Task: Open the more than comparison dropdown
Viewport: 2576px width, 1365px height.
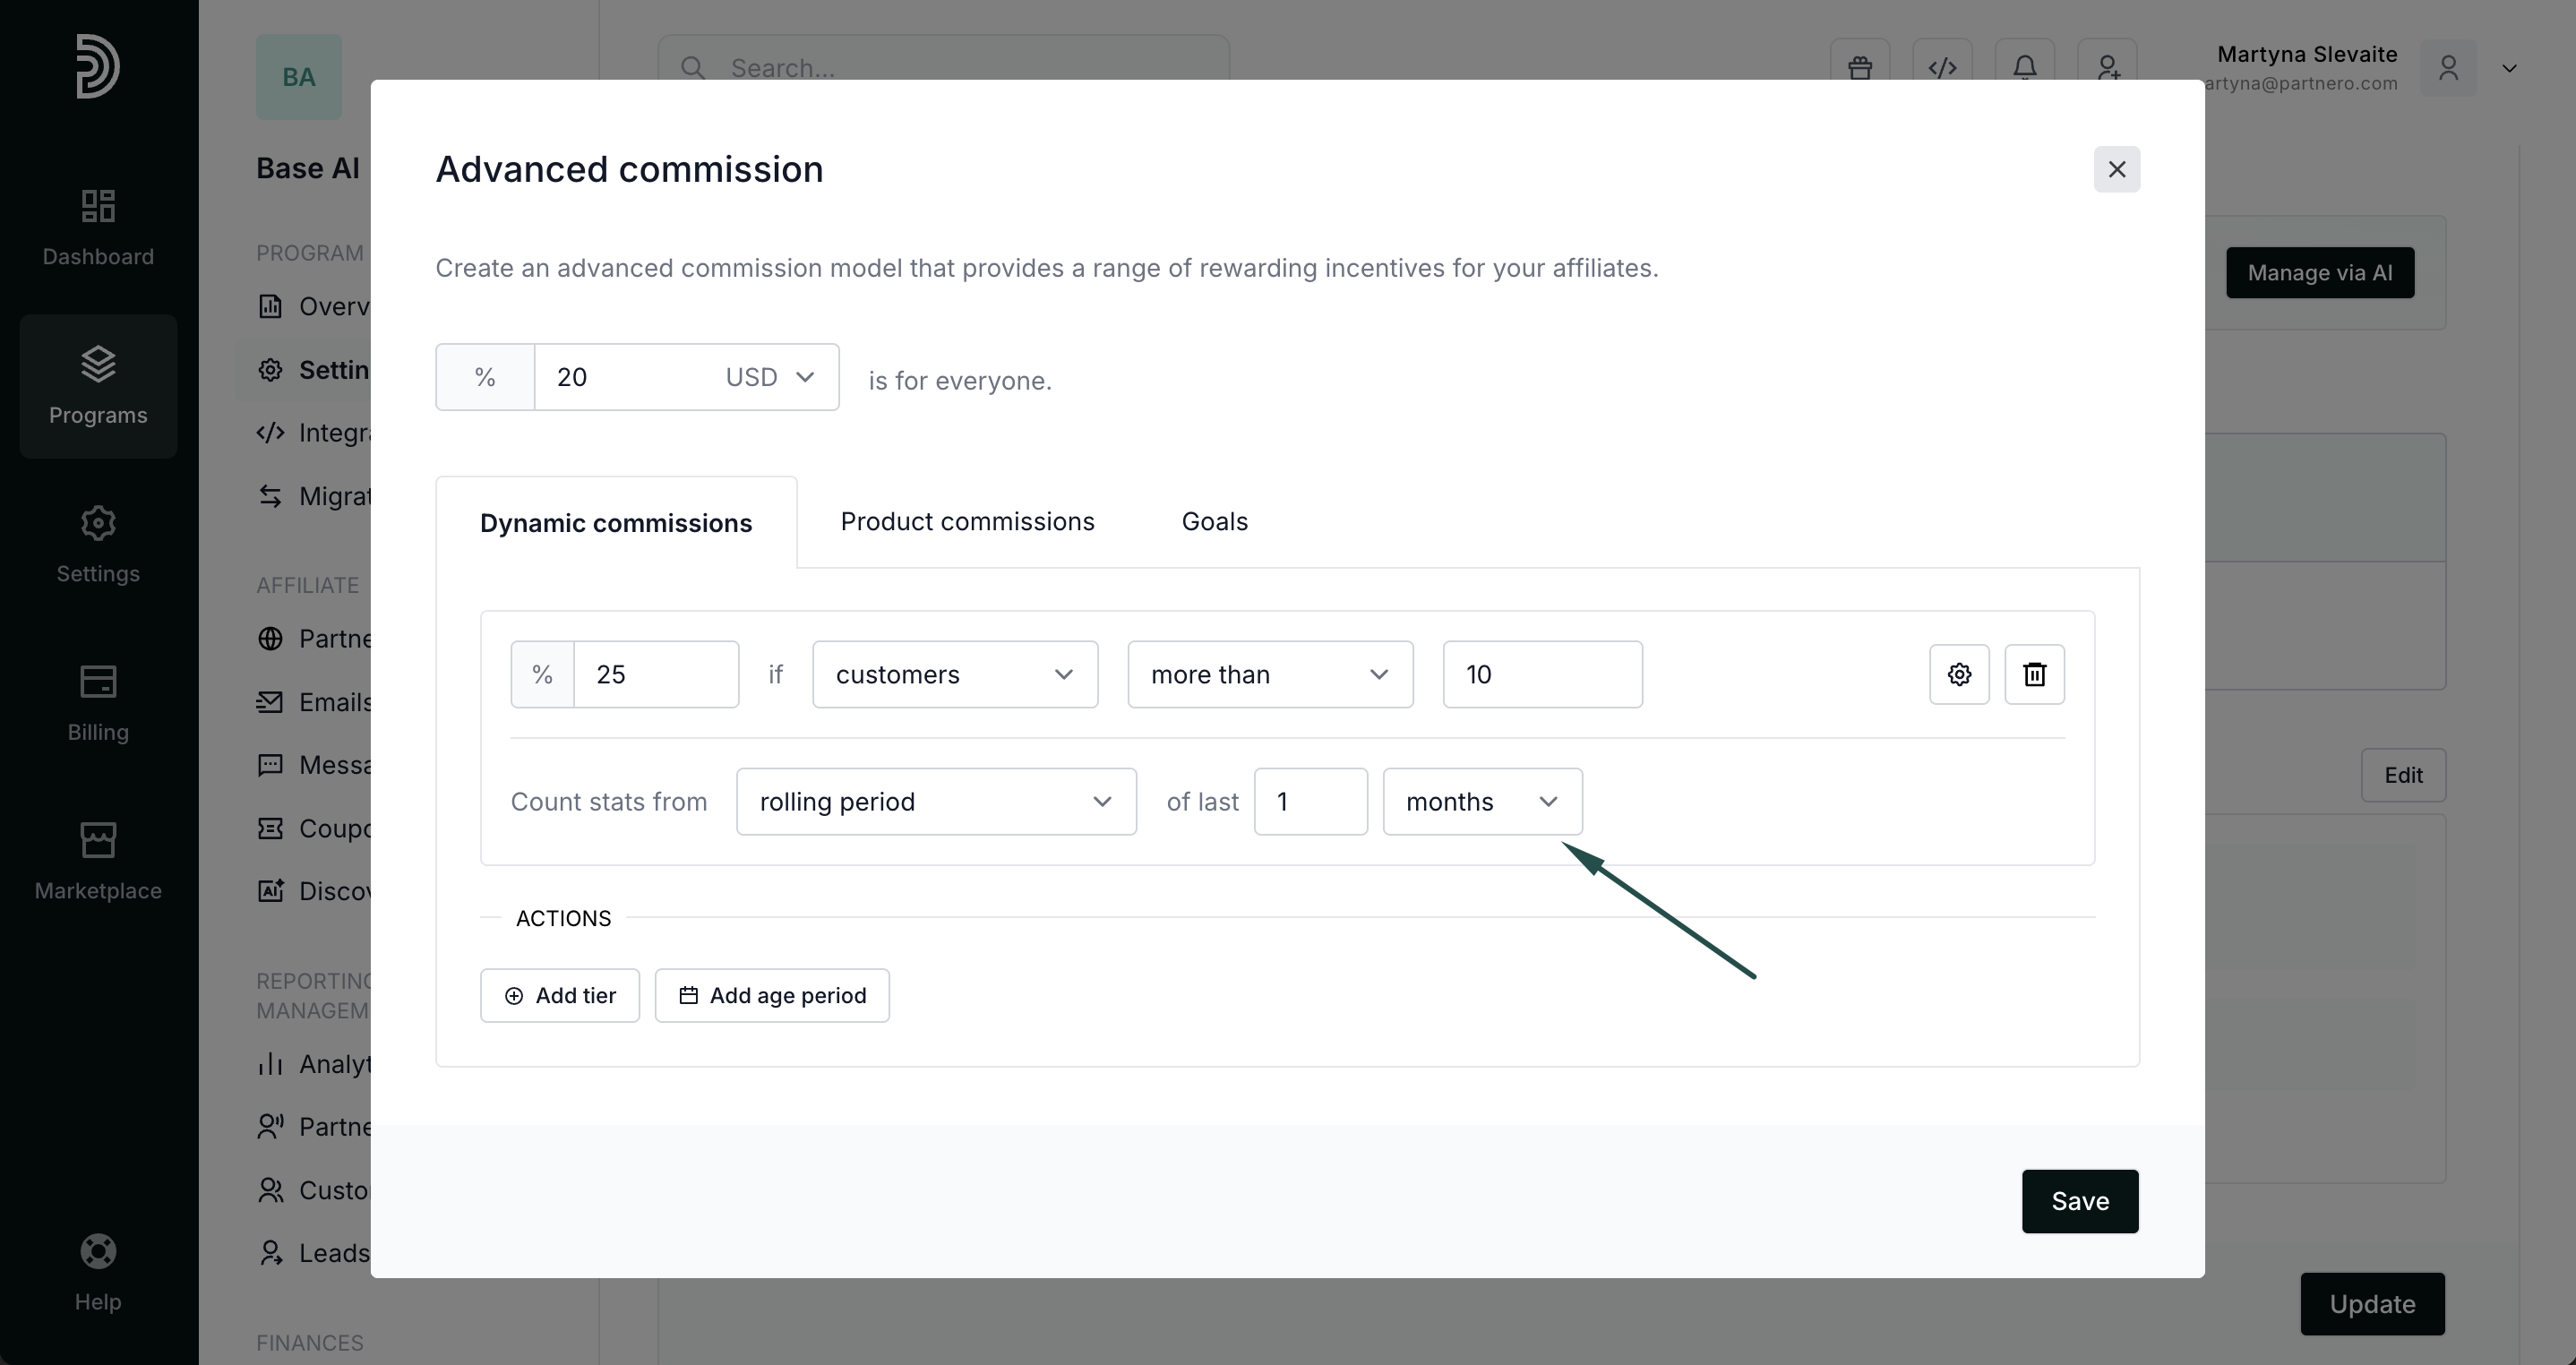Action: tap(1269, 674)
